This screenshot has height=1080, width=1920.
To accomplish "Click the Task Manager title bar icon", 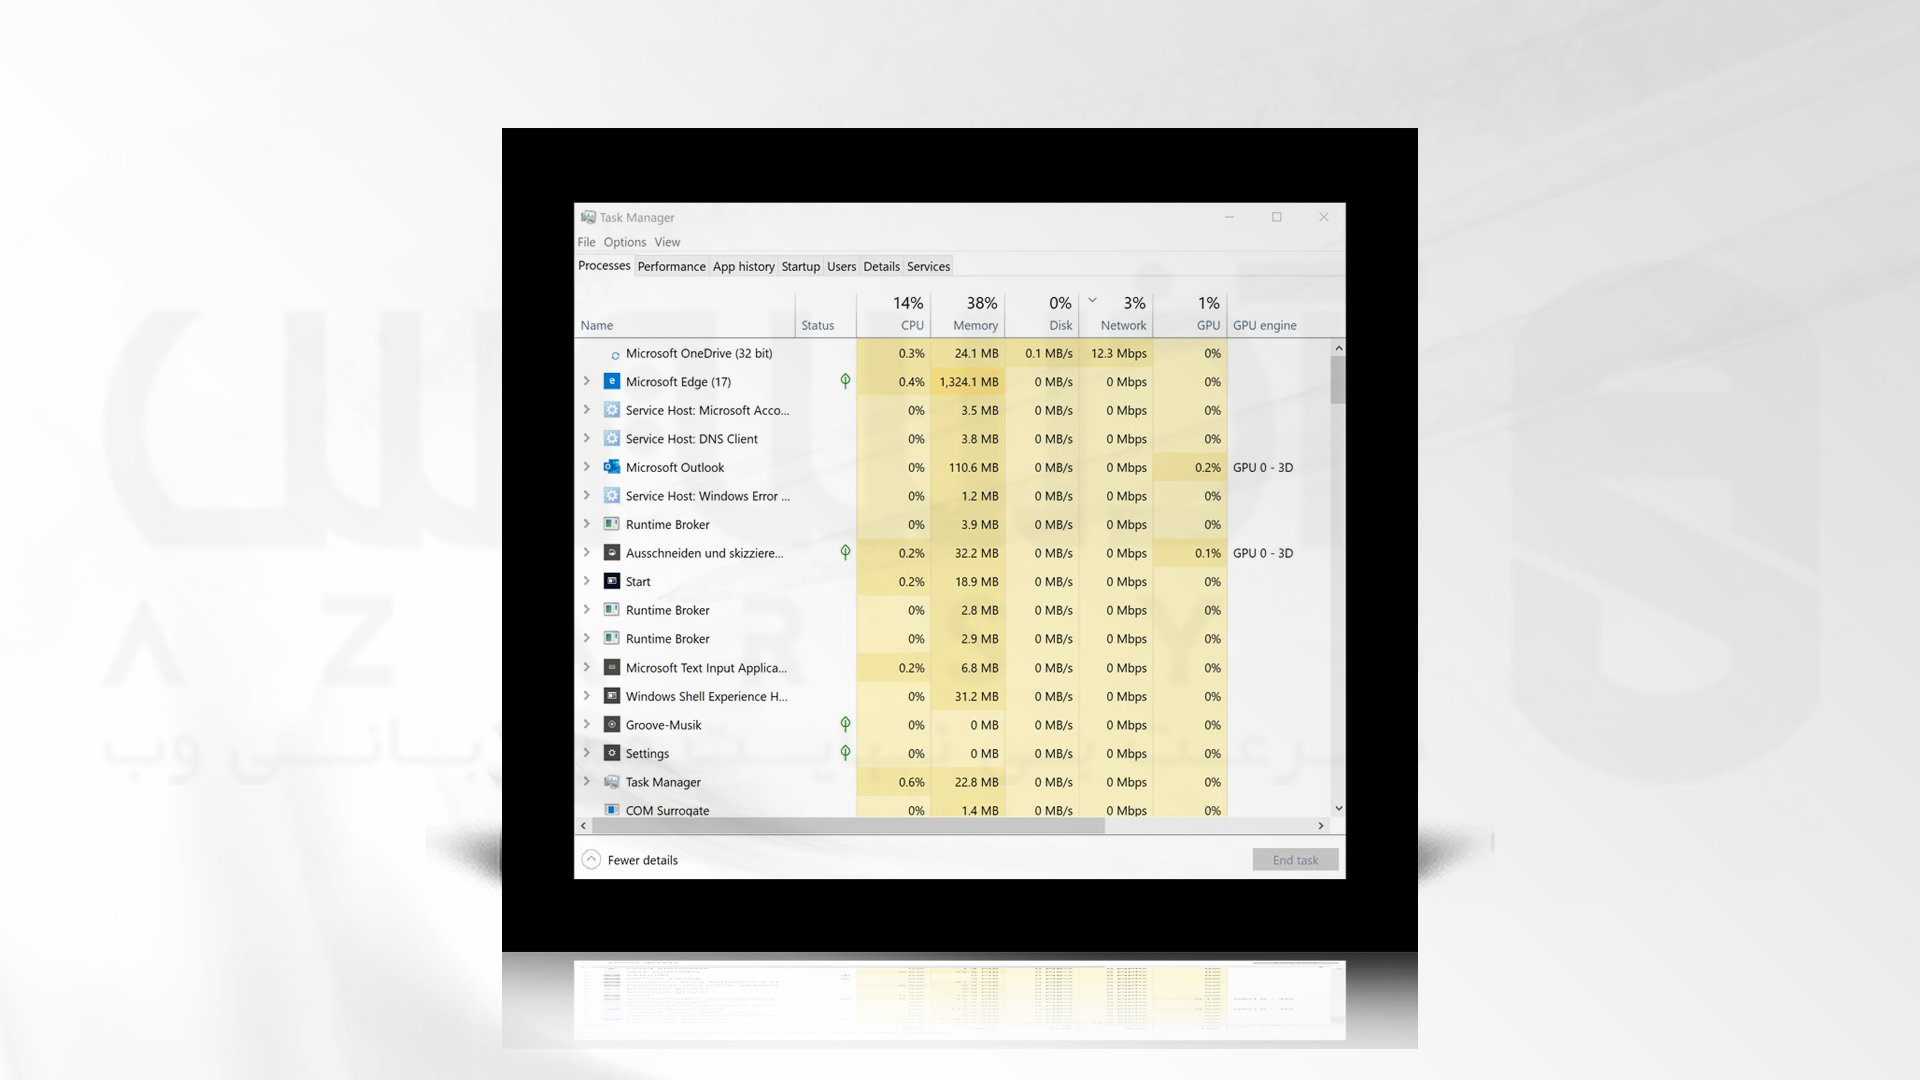I will [x=588, y=217].
